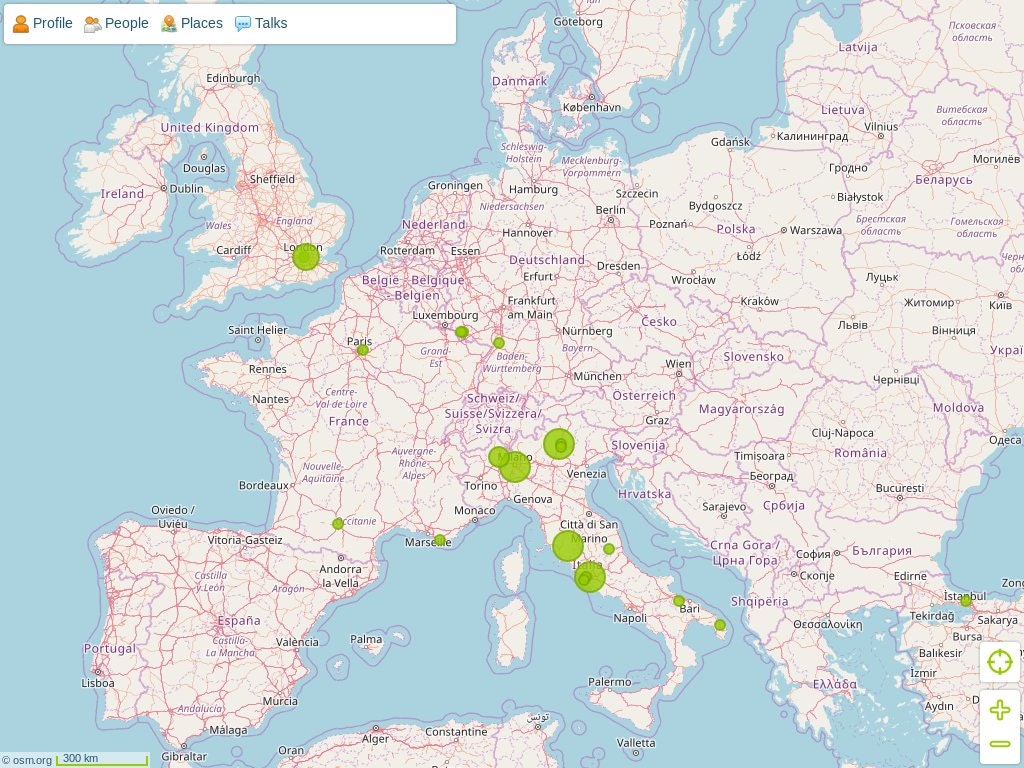Select the small green marker at Paris
Viewport: 1024px width, 768px height.
coord(363,350)
